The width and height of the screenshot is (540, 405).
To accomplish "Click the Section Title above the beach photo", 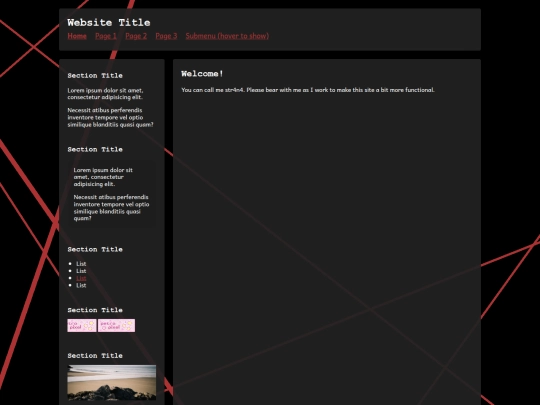I will [x=95, y=355].
